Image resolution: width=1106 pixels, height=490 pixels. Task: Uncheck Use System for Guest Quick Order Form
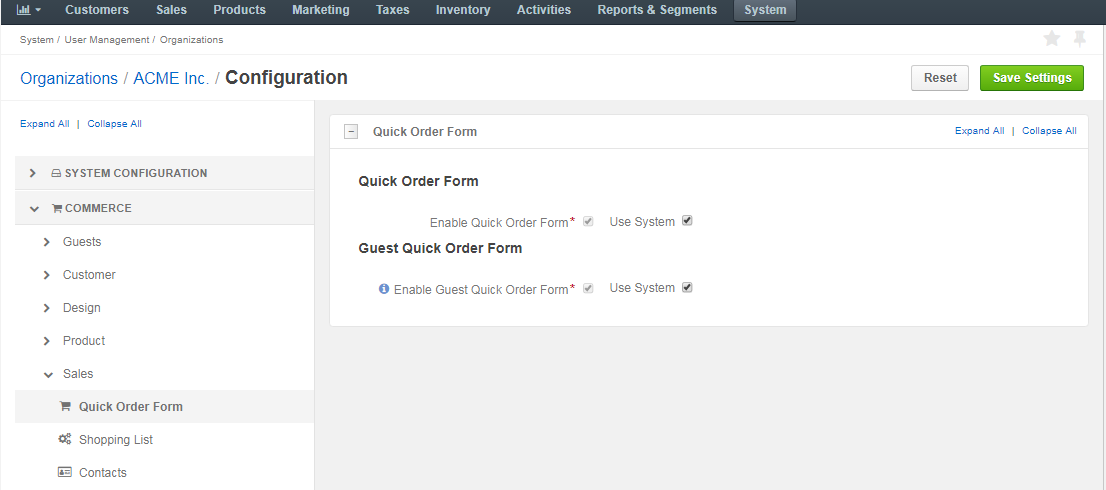coord(688,287)
